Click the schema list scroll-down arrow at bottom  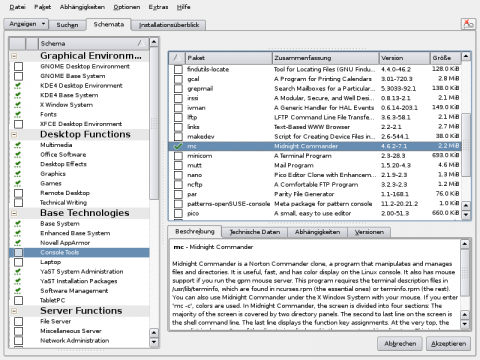[x=154, y=342]
